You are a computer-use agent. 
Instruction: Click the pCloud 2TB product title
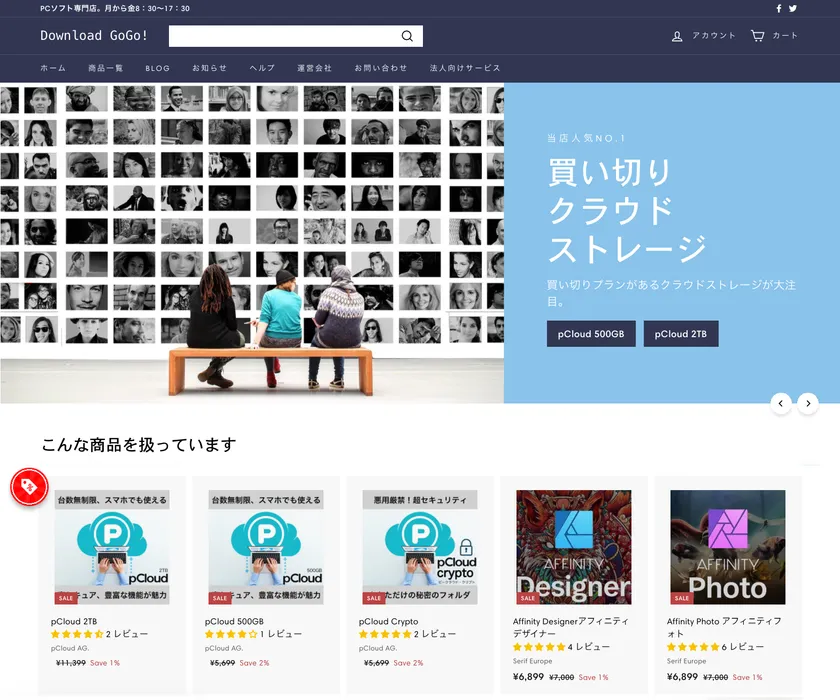(x=74, y=621)
